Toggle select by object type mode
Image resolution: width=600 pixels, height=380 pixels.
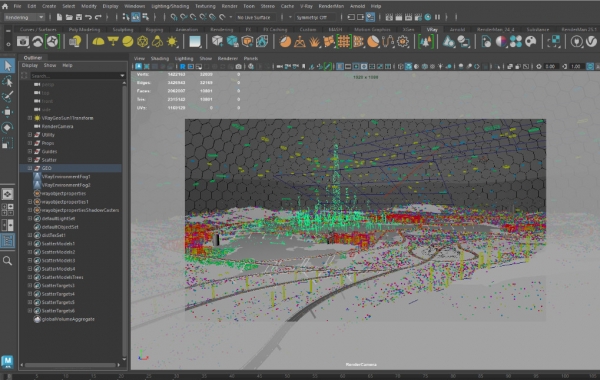[135, 17]
